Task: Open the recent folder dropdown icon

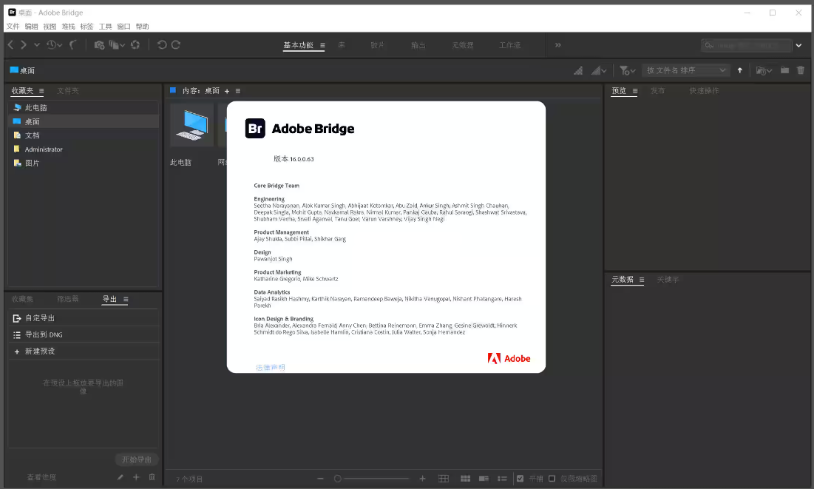Action: (764, 71)
